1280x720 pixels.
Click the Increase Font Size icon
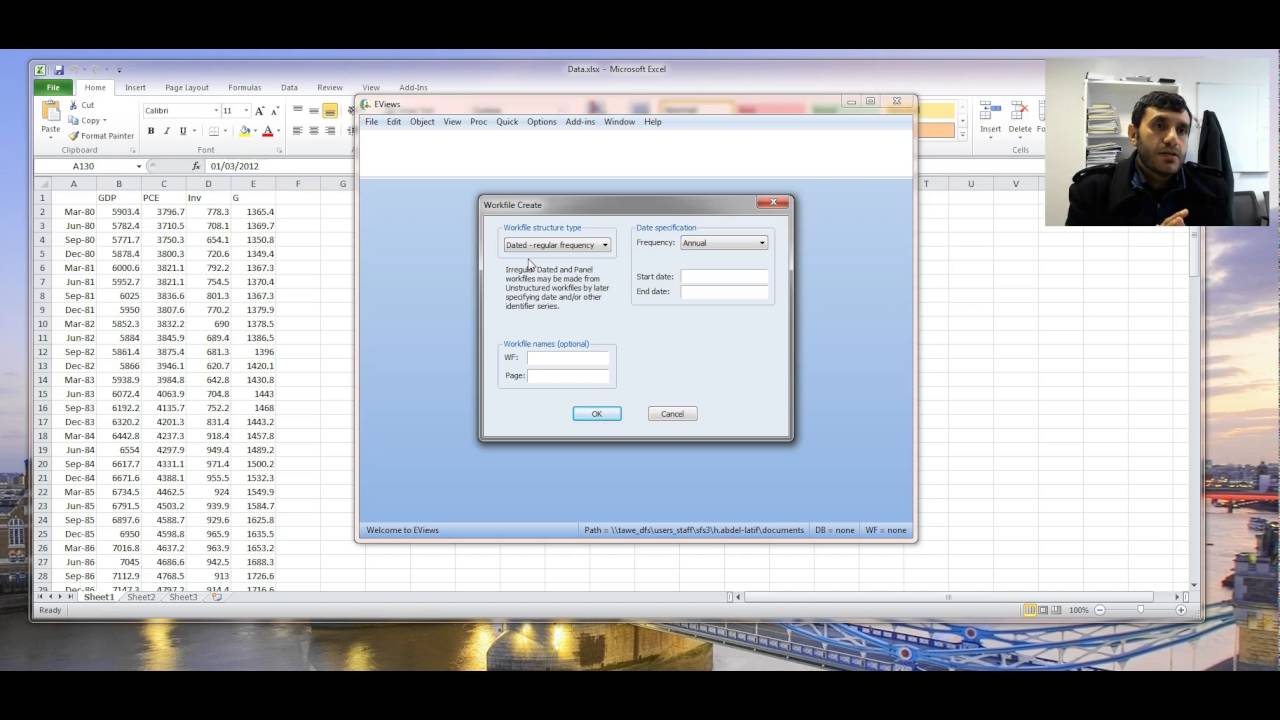259,111
